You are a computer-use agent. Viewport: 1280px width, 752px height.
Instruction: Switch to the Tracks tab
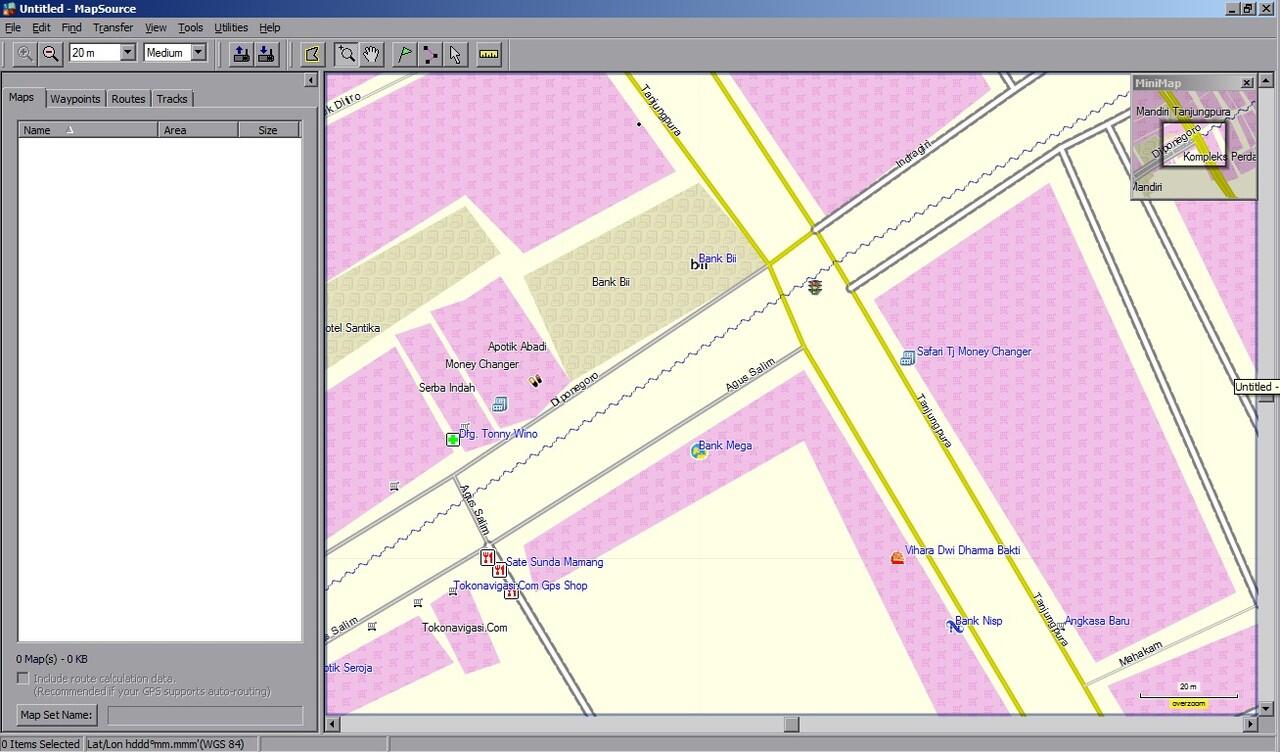pos(172,99)
